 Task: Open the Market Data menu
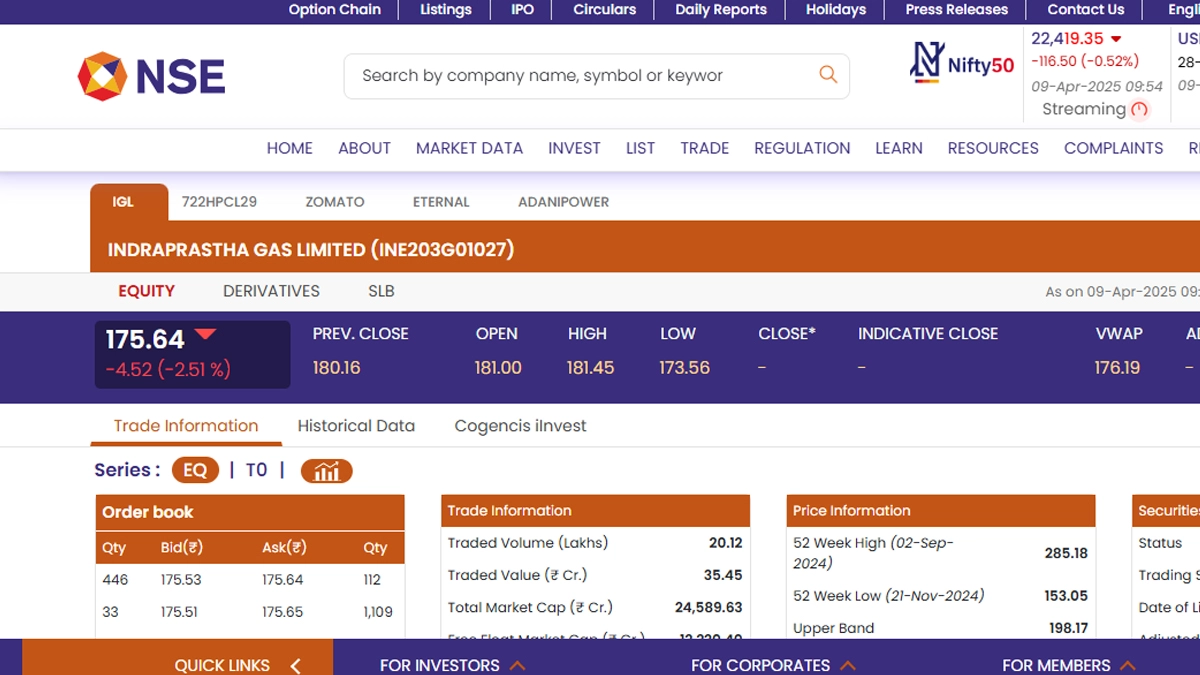point(469,148)
